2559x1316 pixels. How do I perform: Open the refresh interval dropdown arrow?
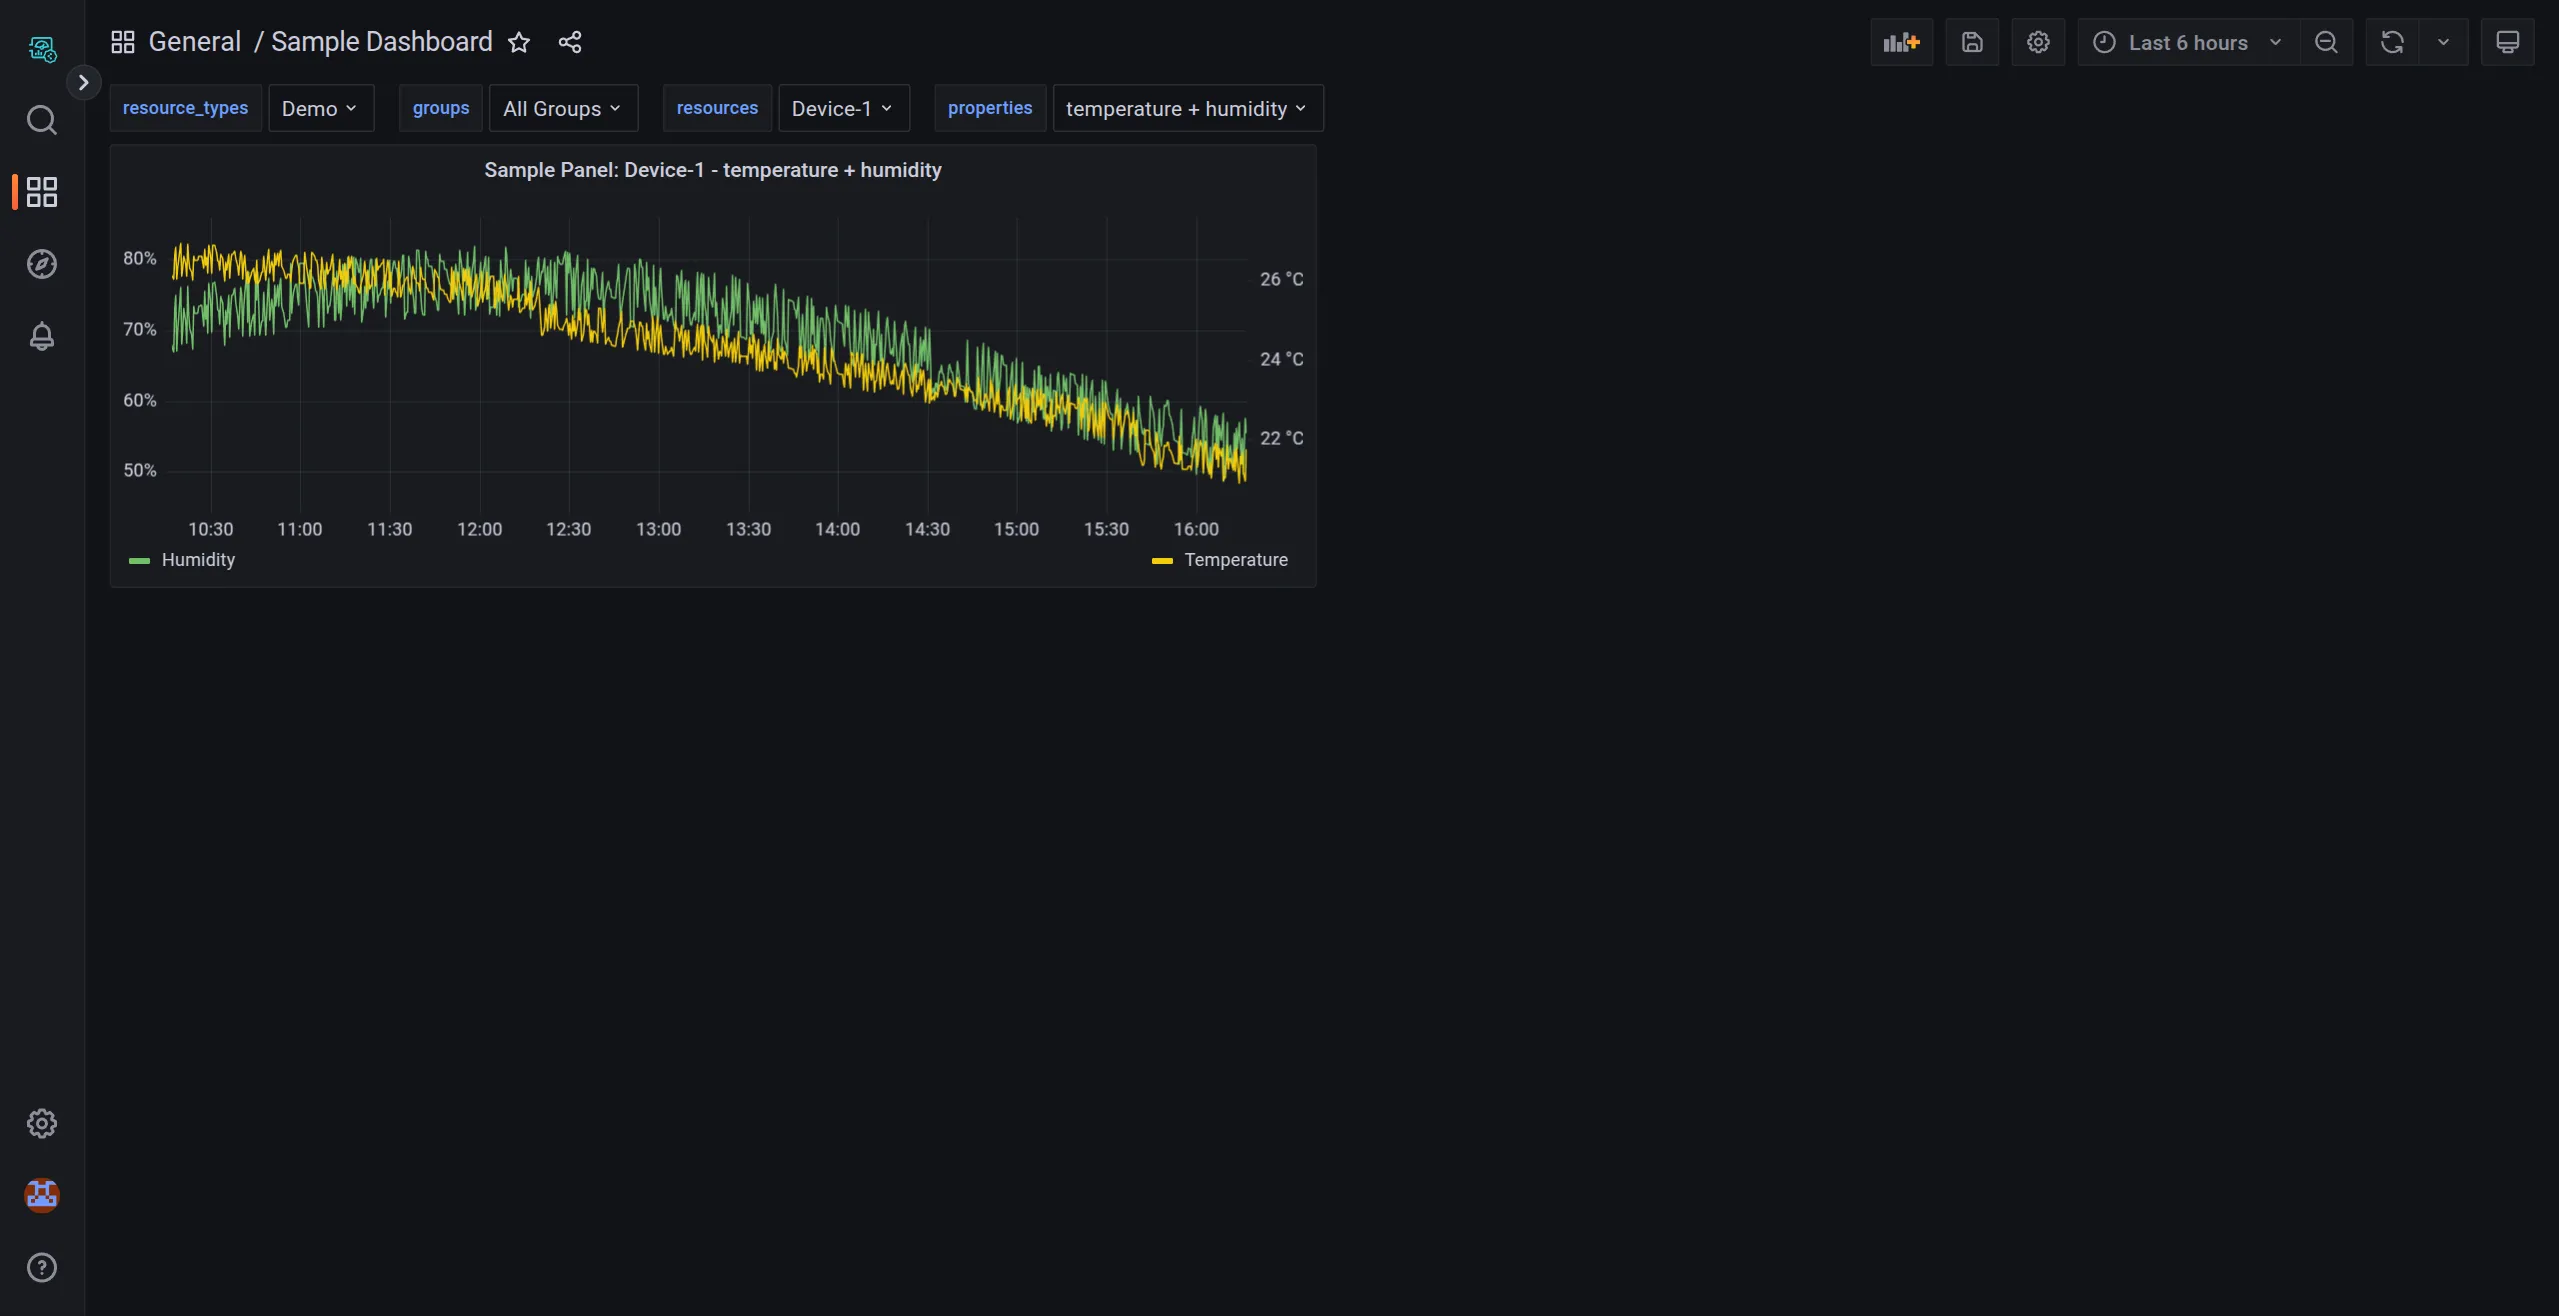tap(2443, 42)
